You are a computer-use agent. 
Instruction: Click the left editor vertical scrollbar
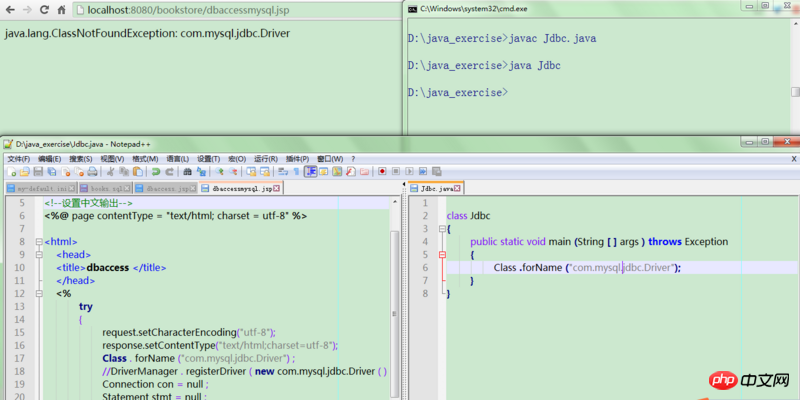click(x=394, y=300)
